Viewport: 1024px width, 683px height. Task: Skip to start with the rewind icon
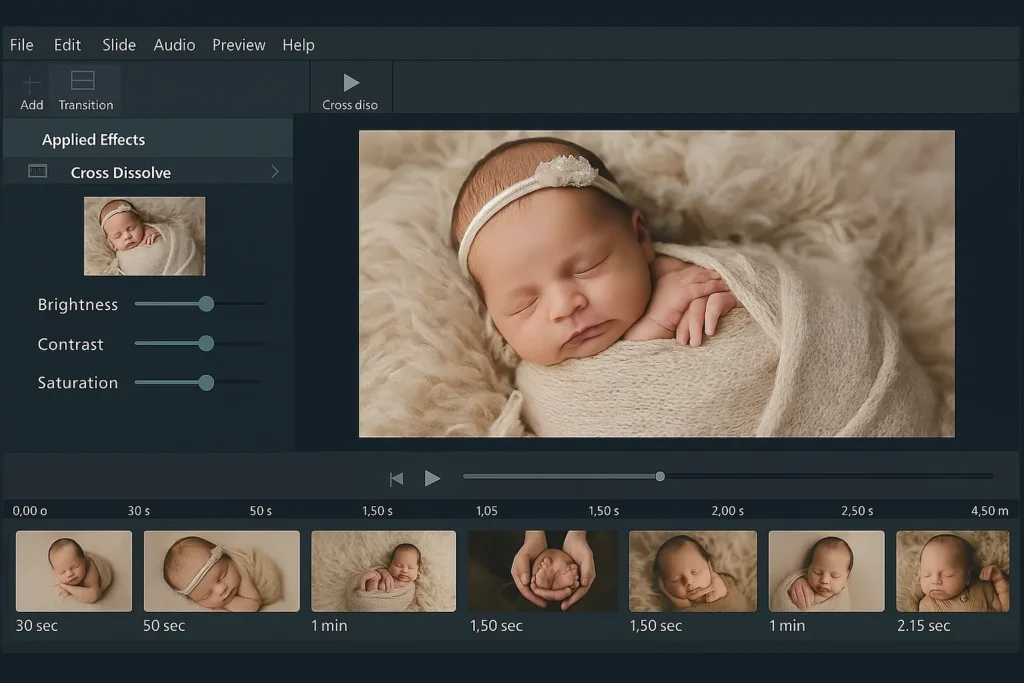(x=396, y=479)
